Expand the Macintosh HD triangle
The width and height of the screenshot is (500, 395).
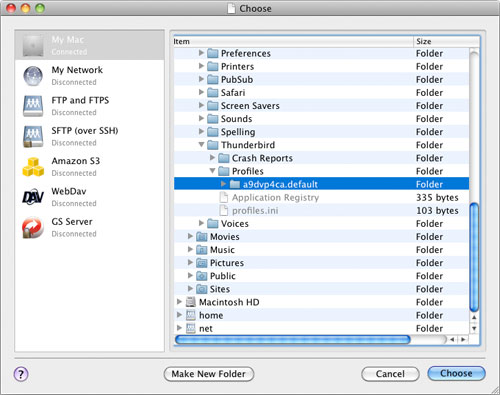pyautogui.click(x=179, y=301)
